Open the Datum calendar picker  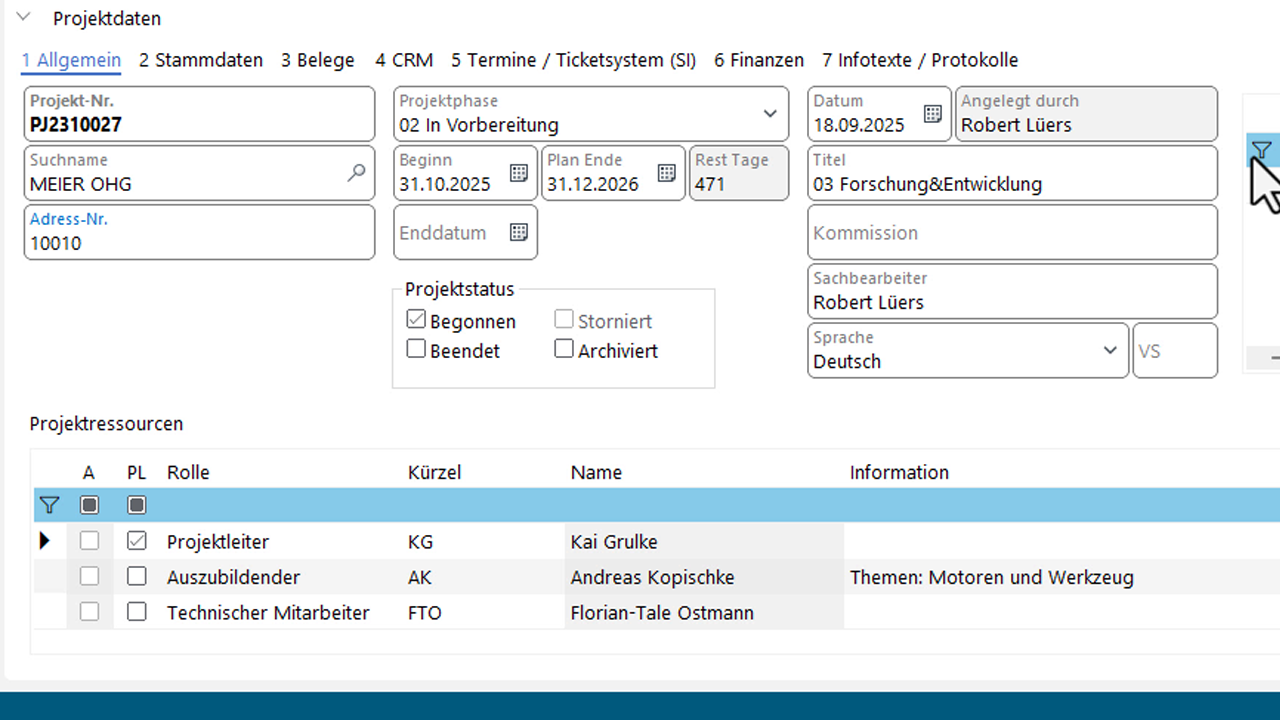932,114
